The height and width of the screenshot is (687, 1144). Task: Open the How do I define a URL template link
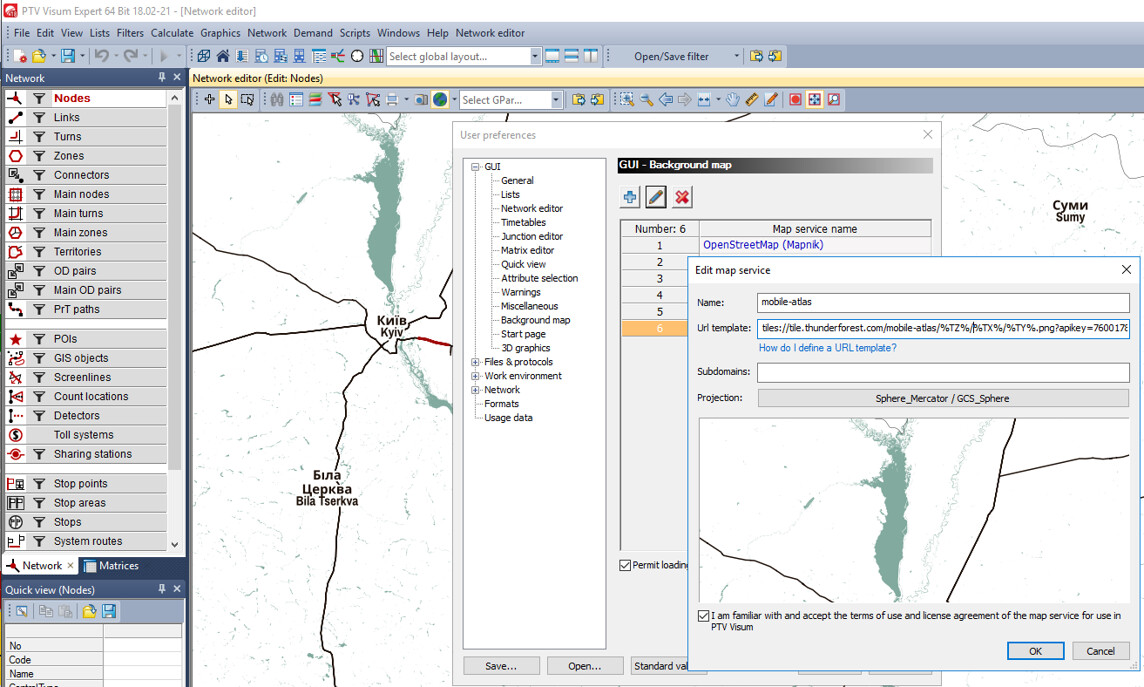(827, 348)
